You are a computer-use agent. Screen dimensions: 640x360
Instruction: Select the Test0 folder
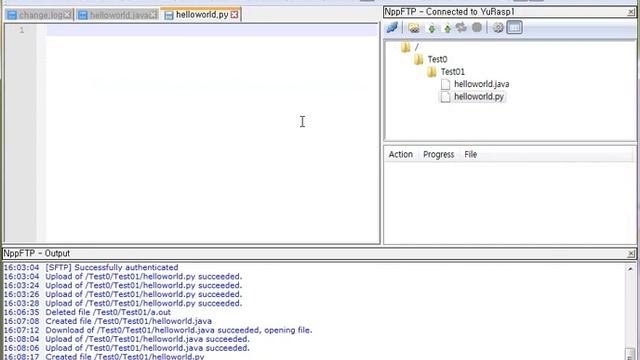[437, 60]
